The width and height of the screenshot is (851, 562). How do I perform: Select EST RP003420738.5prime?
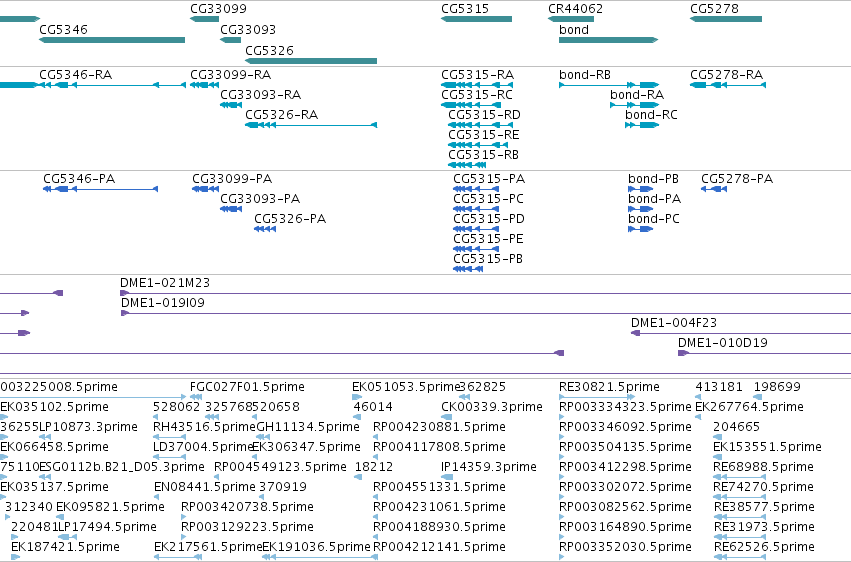click(247, 507)
